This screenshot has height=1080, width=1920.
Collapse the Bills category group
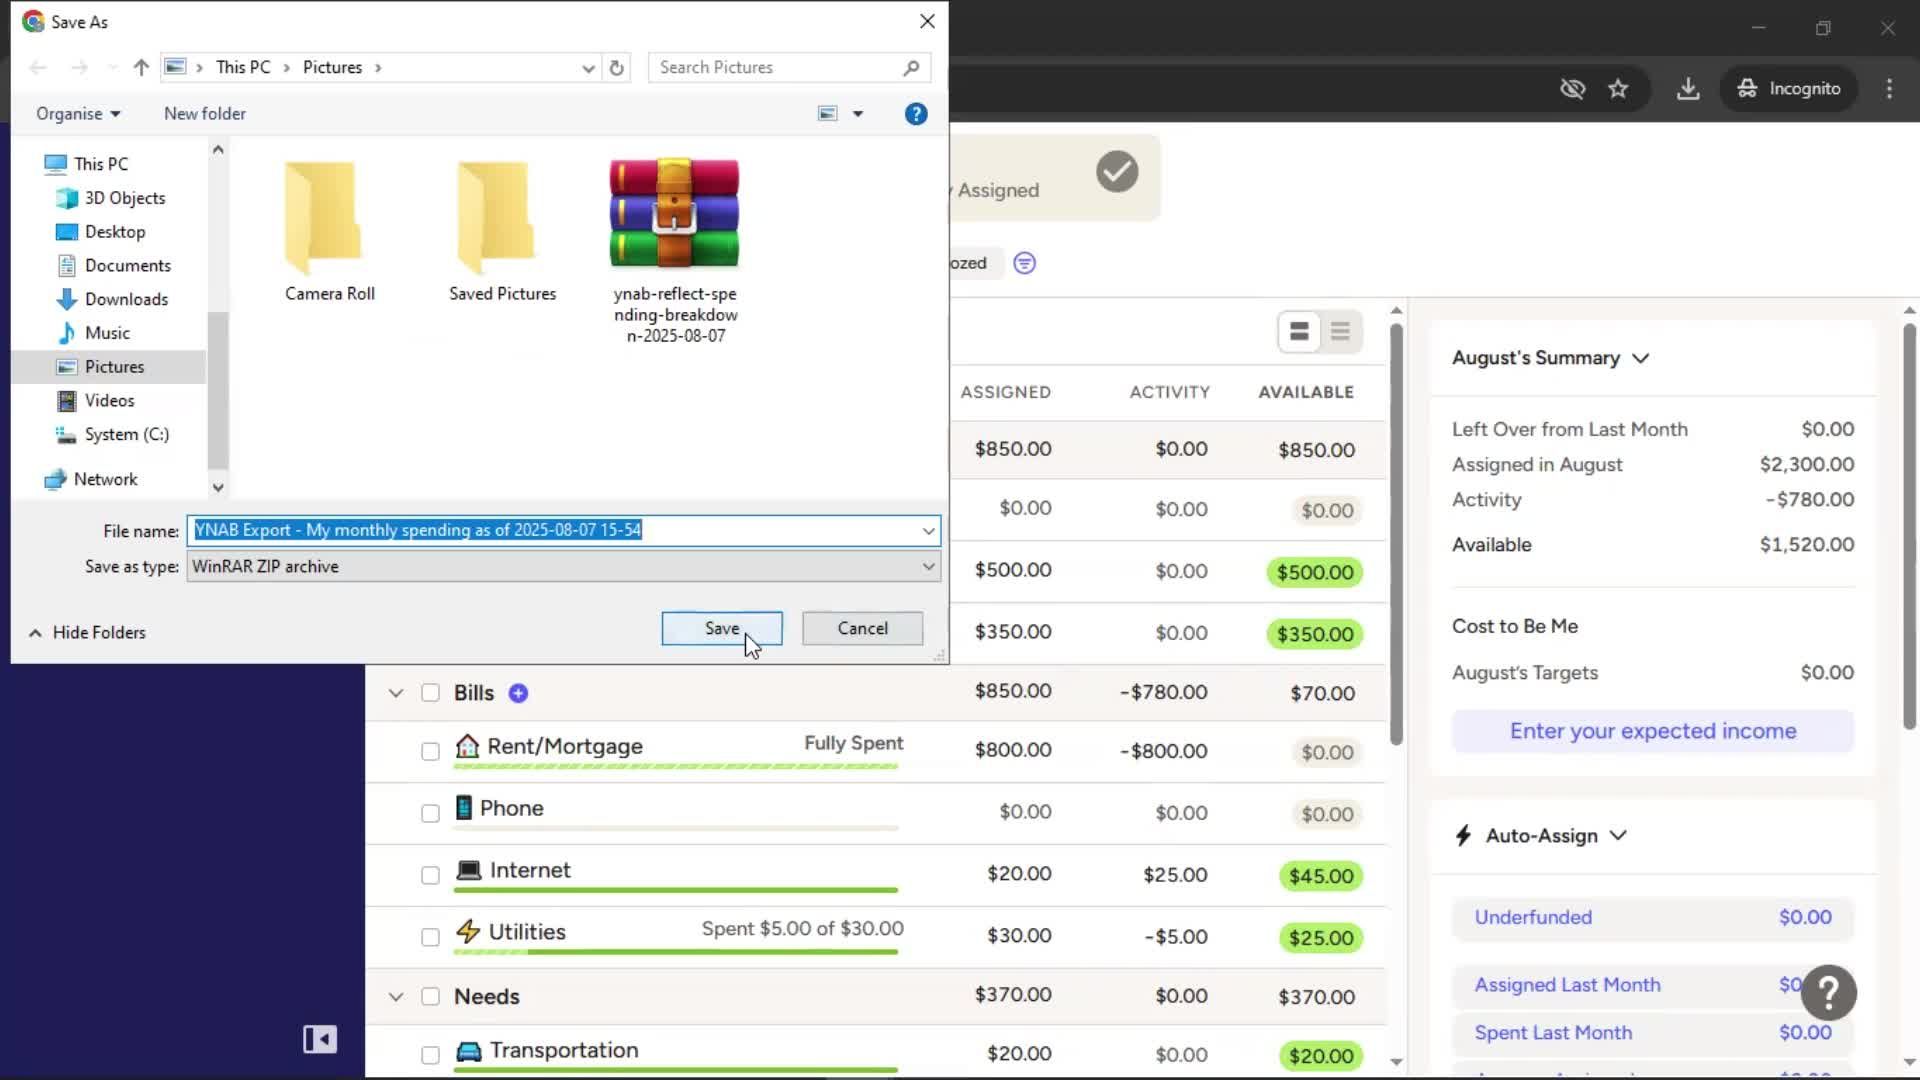pyautogui.click(x=396, y=693)
